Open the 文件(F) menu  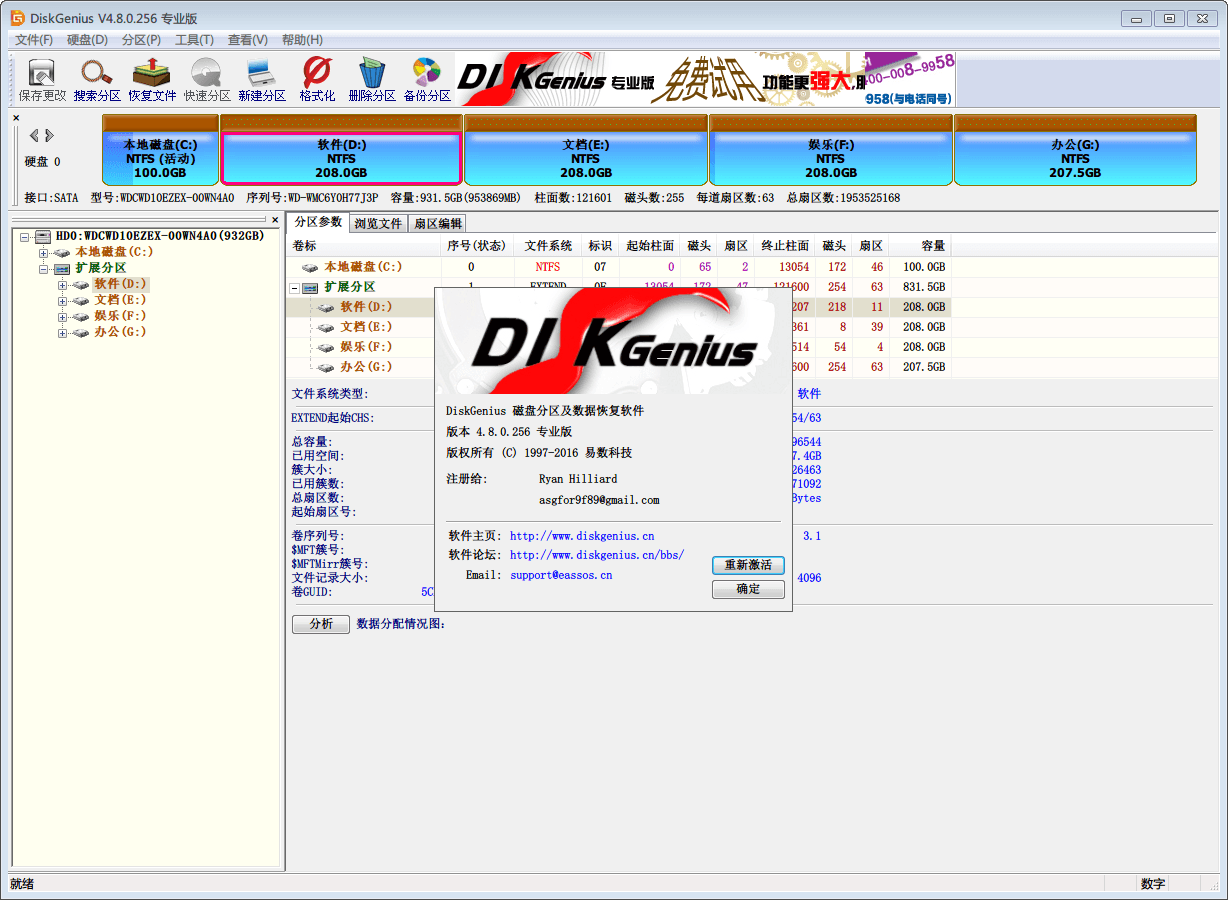34,40
